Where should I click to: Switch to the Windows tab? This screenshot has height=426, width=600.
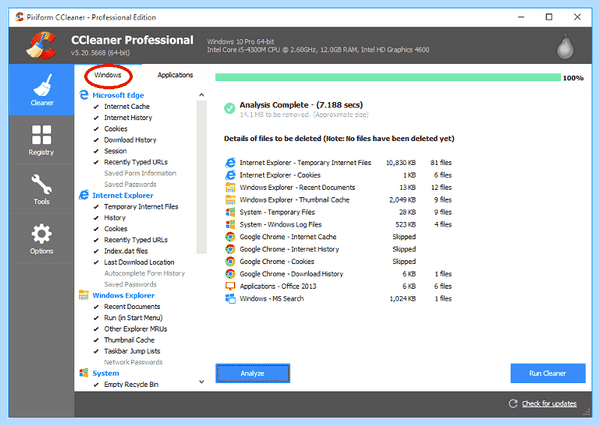tap(108, 75)
